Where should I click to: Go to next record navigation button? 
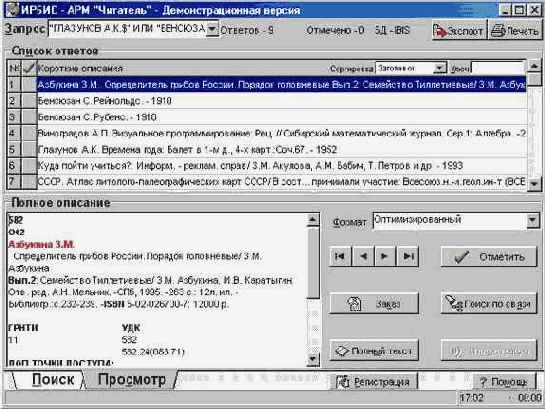click(385, 256)
